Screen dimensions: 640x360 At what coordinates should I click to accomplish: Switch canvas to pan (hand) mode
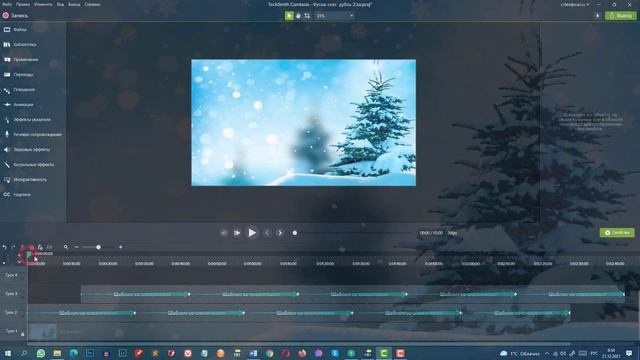click(x=298, y=16)
